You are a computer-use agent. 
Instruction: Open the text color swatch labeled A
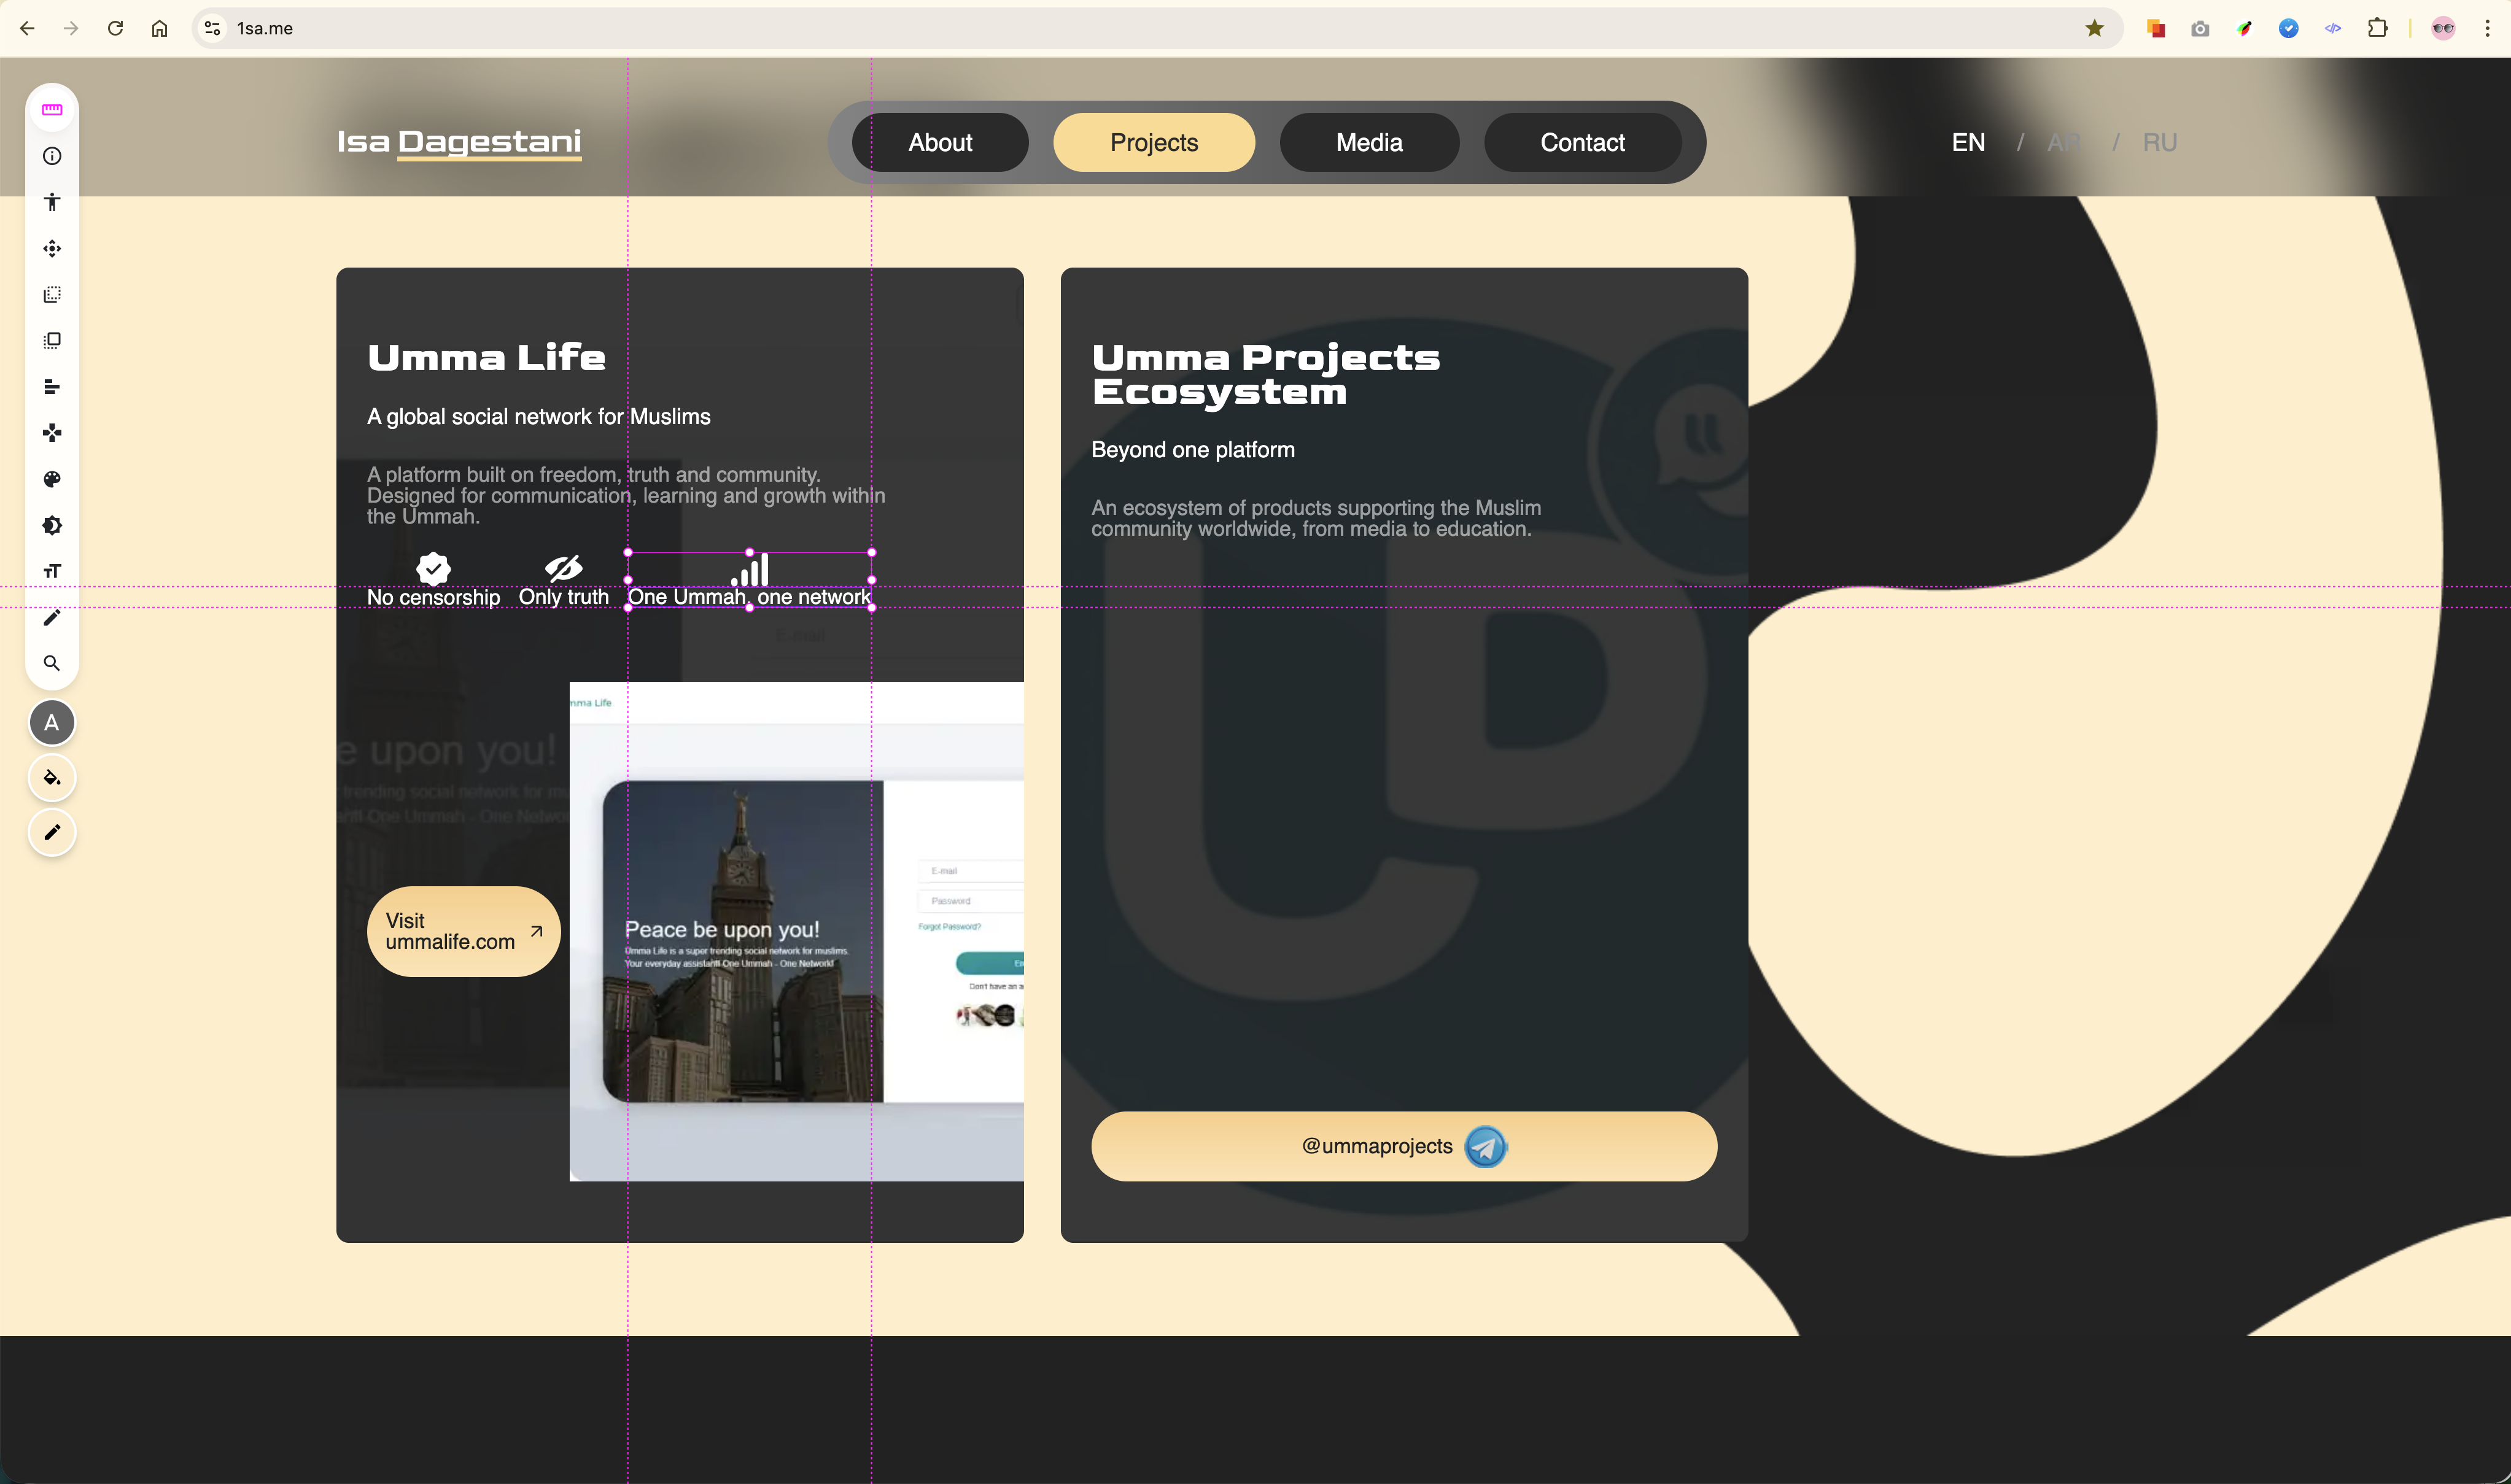[x=52, y=723]
